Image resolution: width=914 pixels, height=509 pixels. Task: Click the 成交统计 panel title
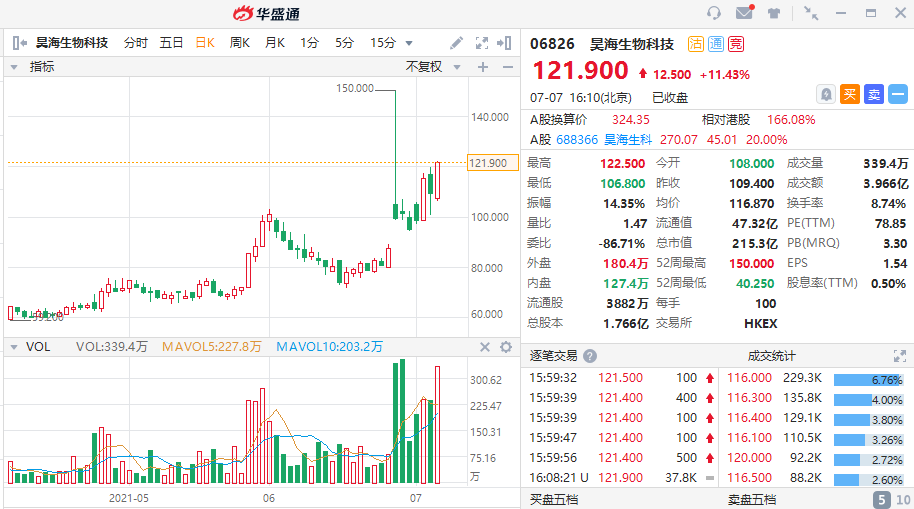click(771, 356)
